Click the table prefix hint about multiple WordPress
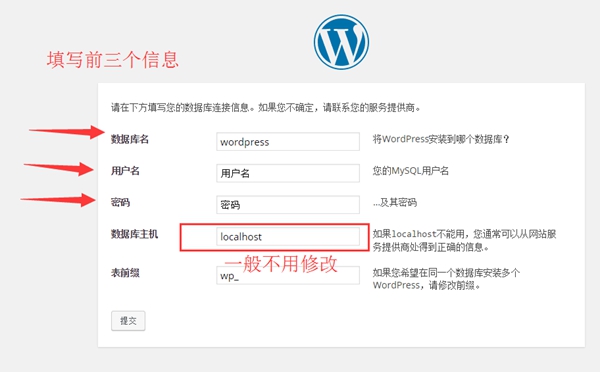This screenshot has height=372, width=600. (446, 279)
